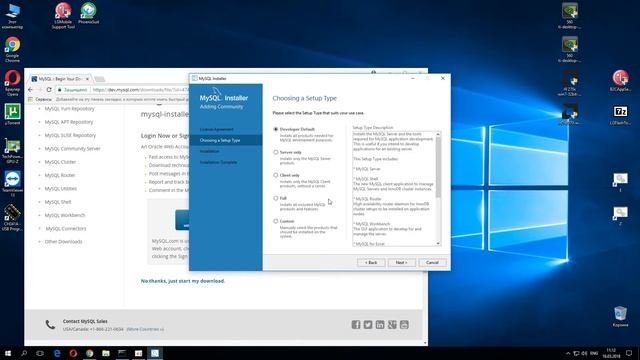Open MySQL Cluster link in Chrome

click(x=60, y=162)
